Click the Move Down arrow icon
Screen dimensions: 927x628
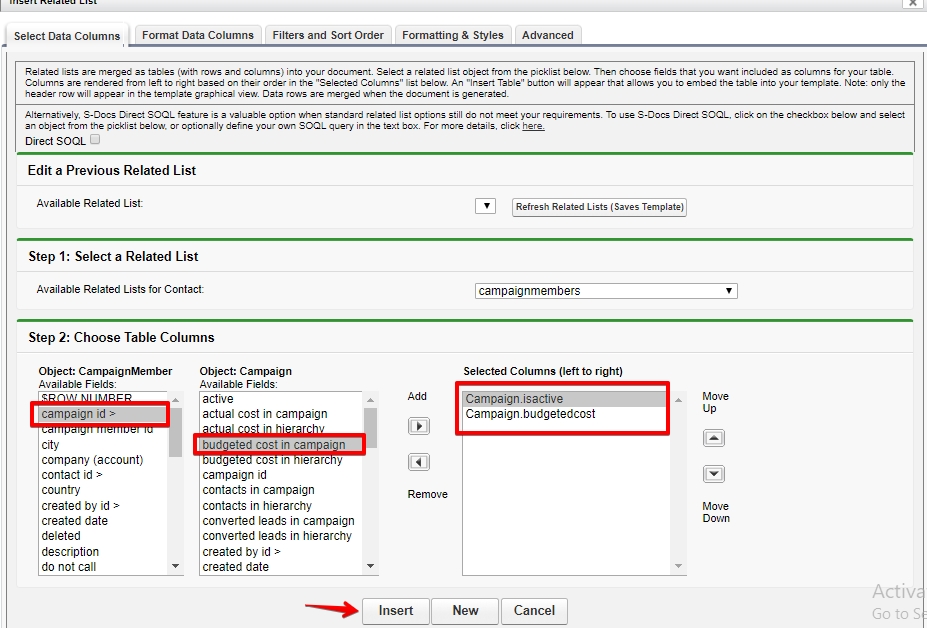712,473
